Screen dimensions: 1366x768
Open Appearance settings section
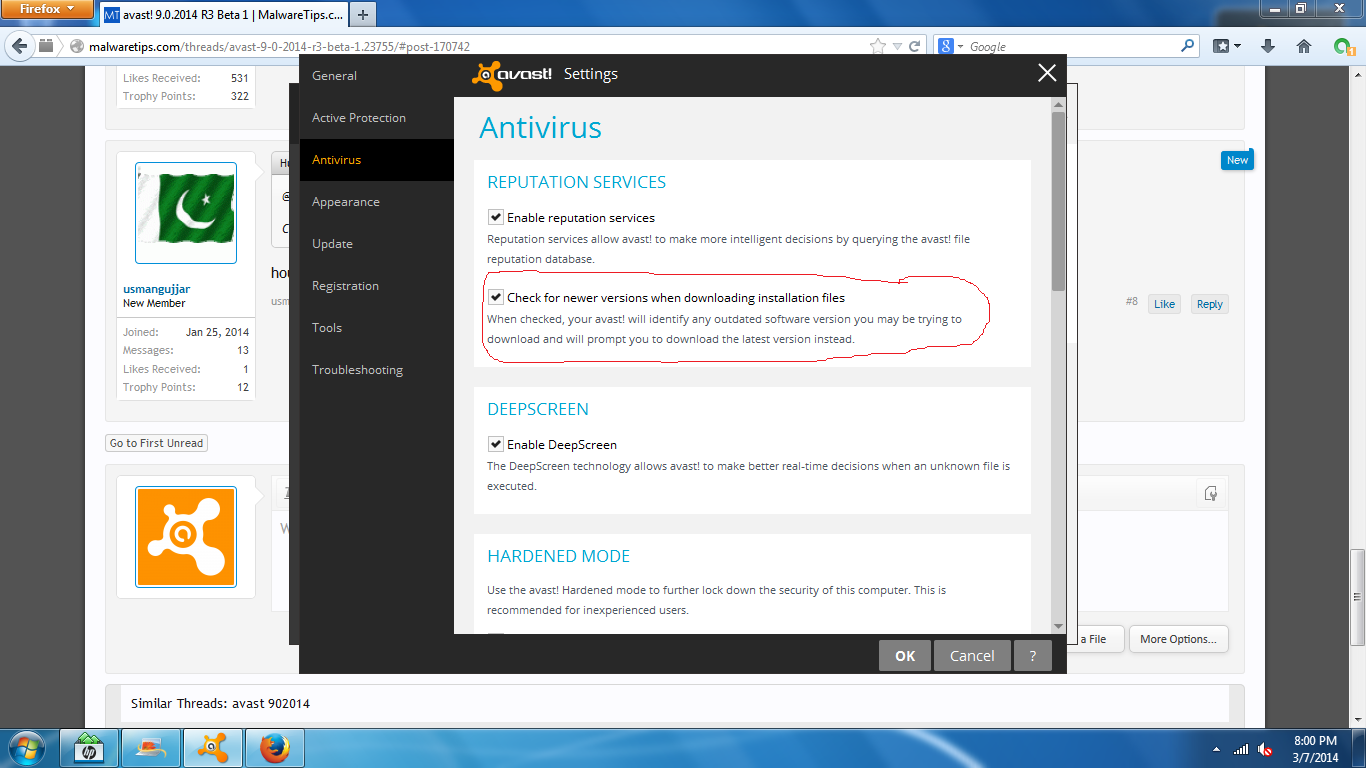tap(377, 202)
